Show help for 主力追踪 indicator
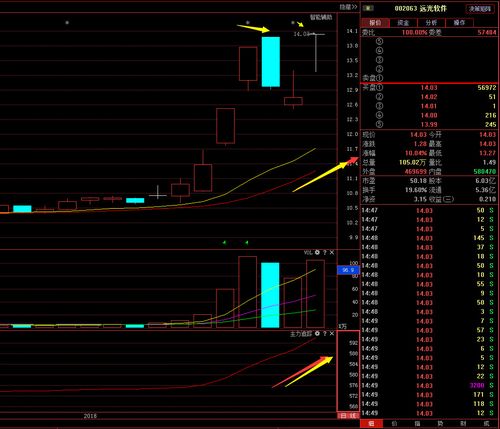Viewport: 500px width, 429px height. 325,333
